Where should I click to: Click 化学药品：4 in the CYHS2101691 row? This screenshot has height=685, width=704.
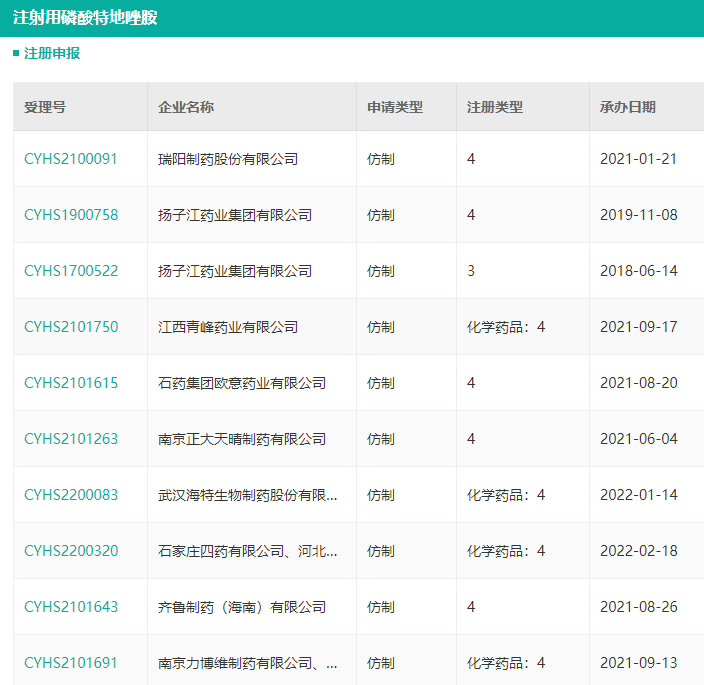(x=506, y=663)
